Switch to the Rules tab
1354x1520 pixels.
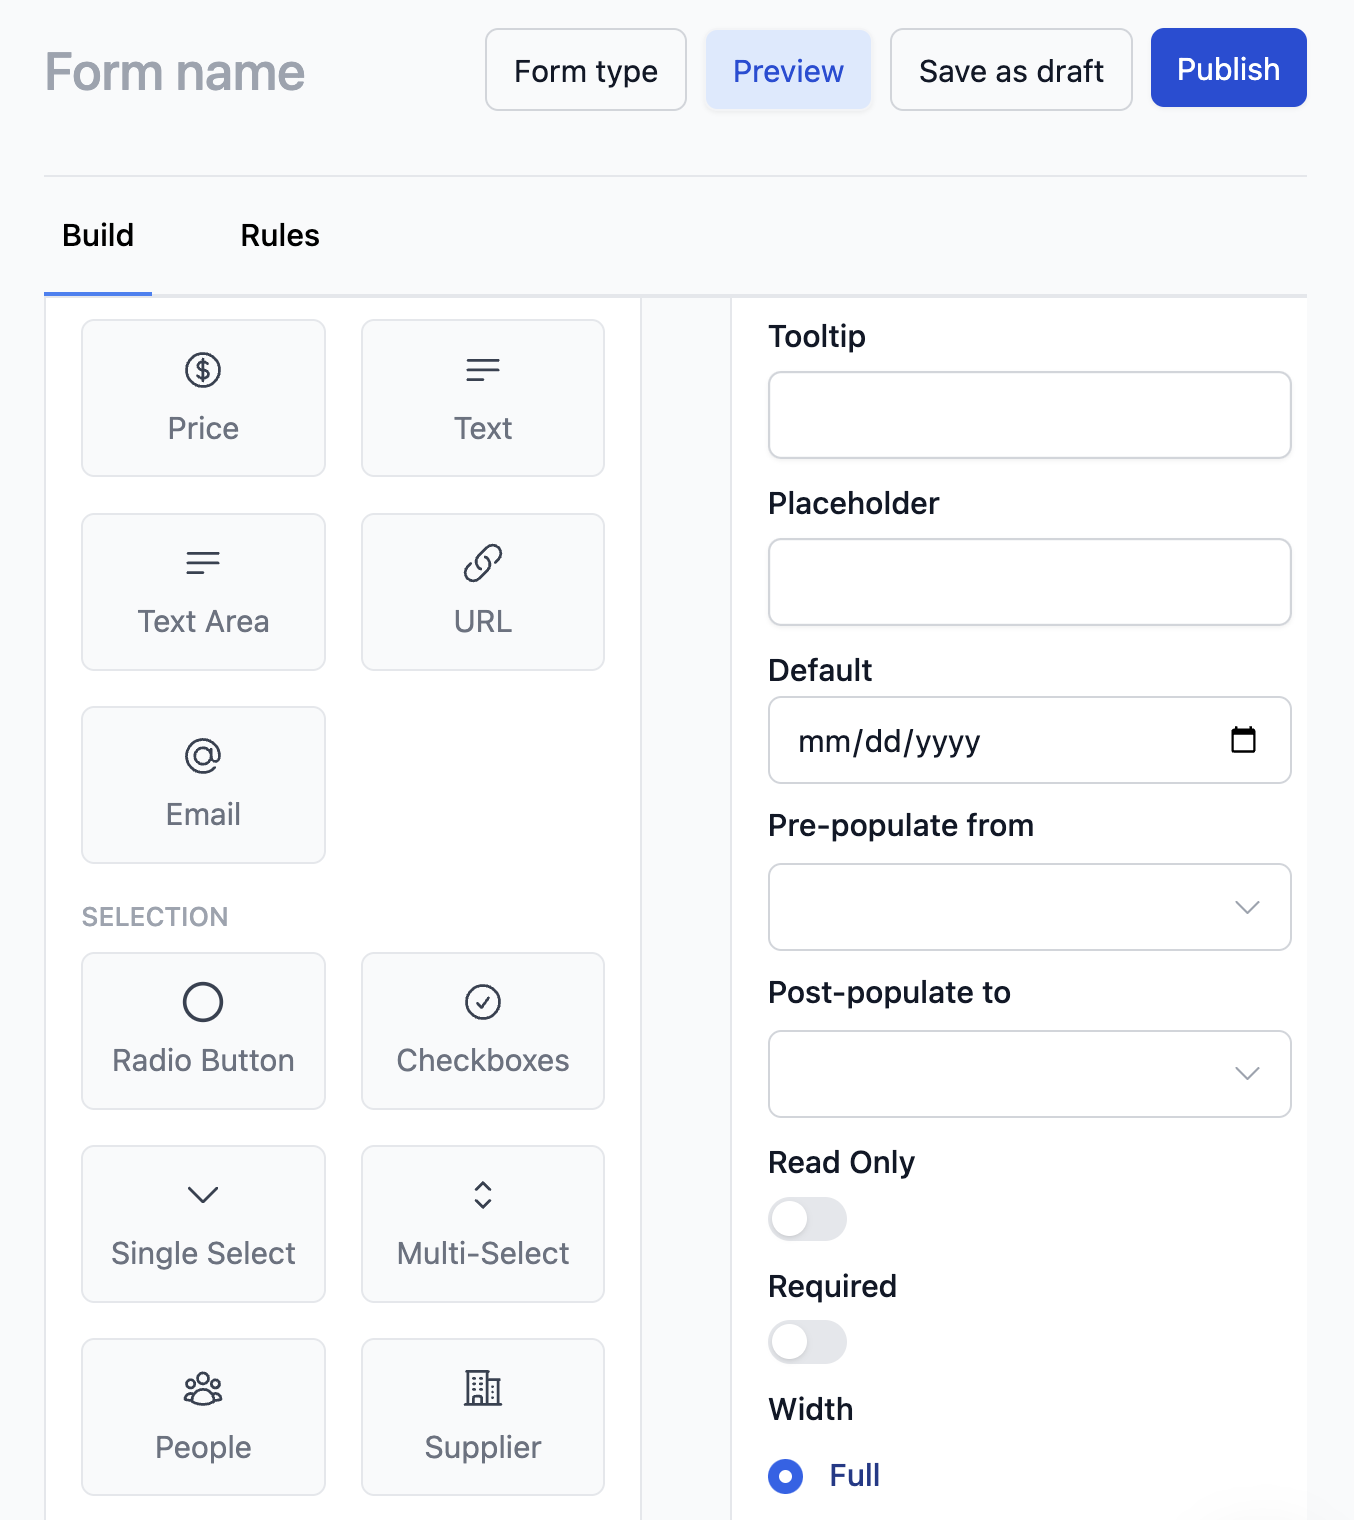coord(280,236)
